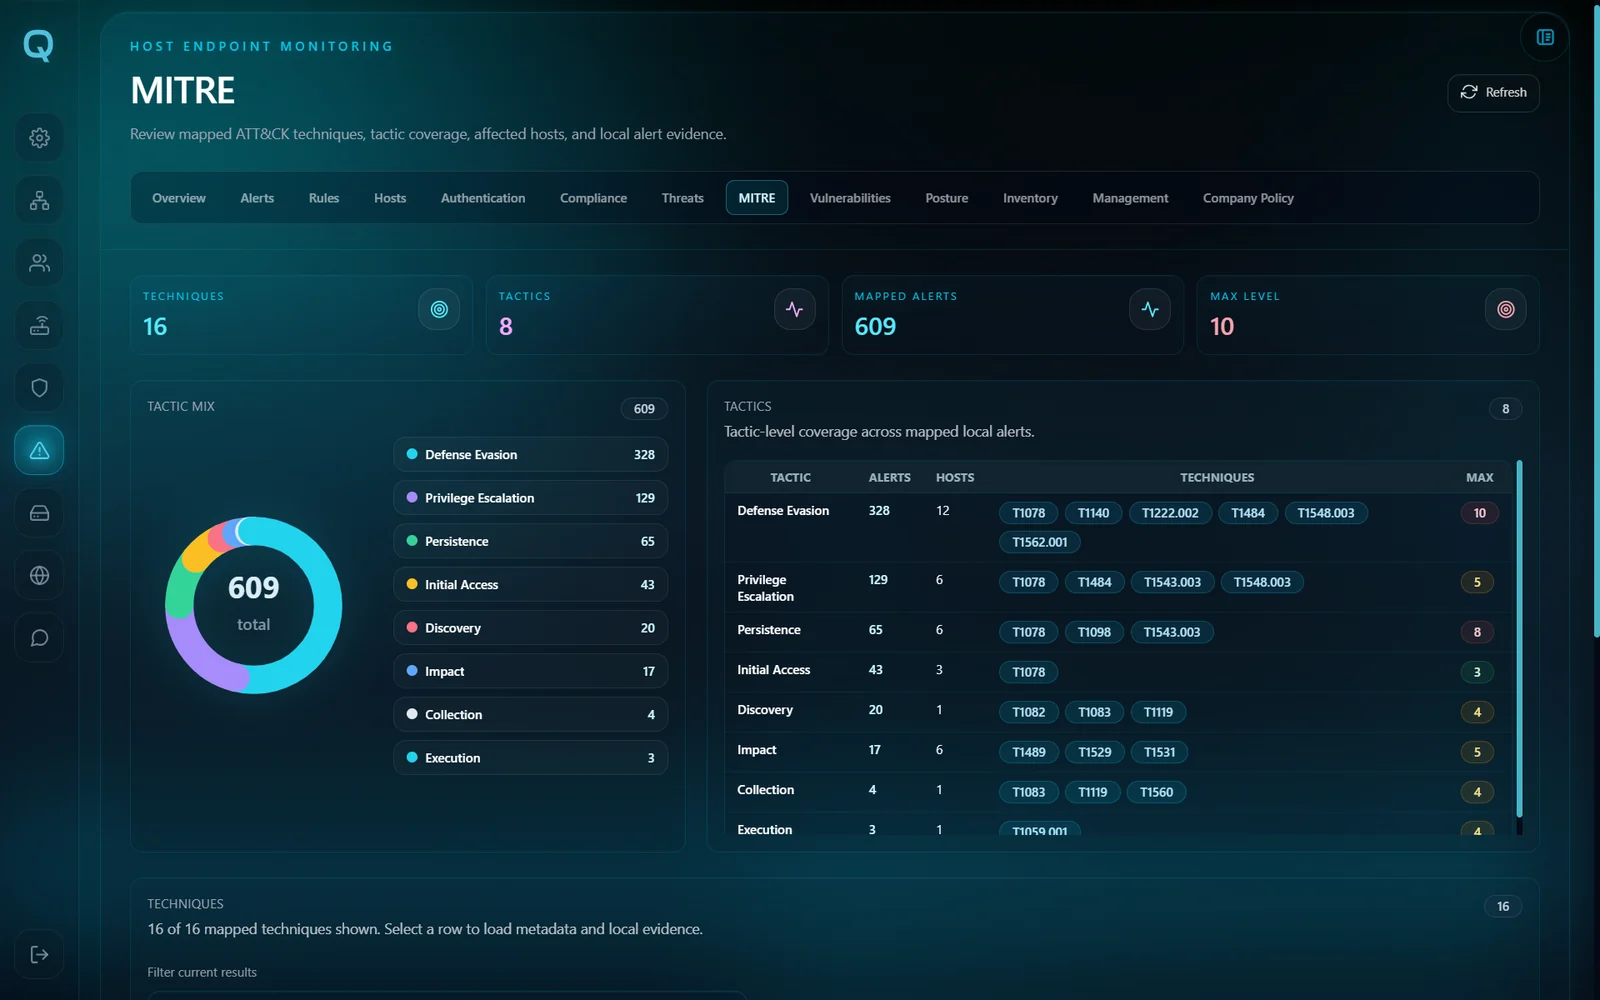Viewport: 1600px width, 1000px height.
Task: Click the Tactics table vertical scrollbar
Action: (1519, 640)
